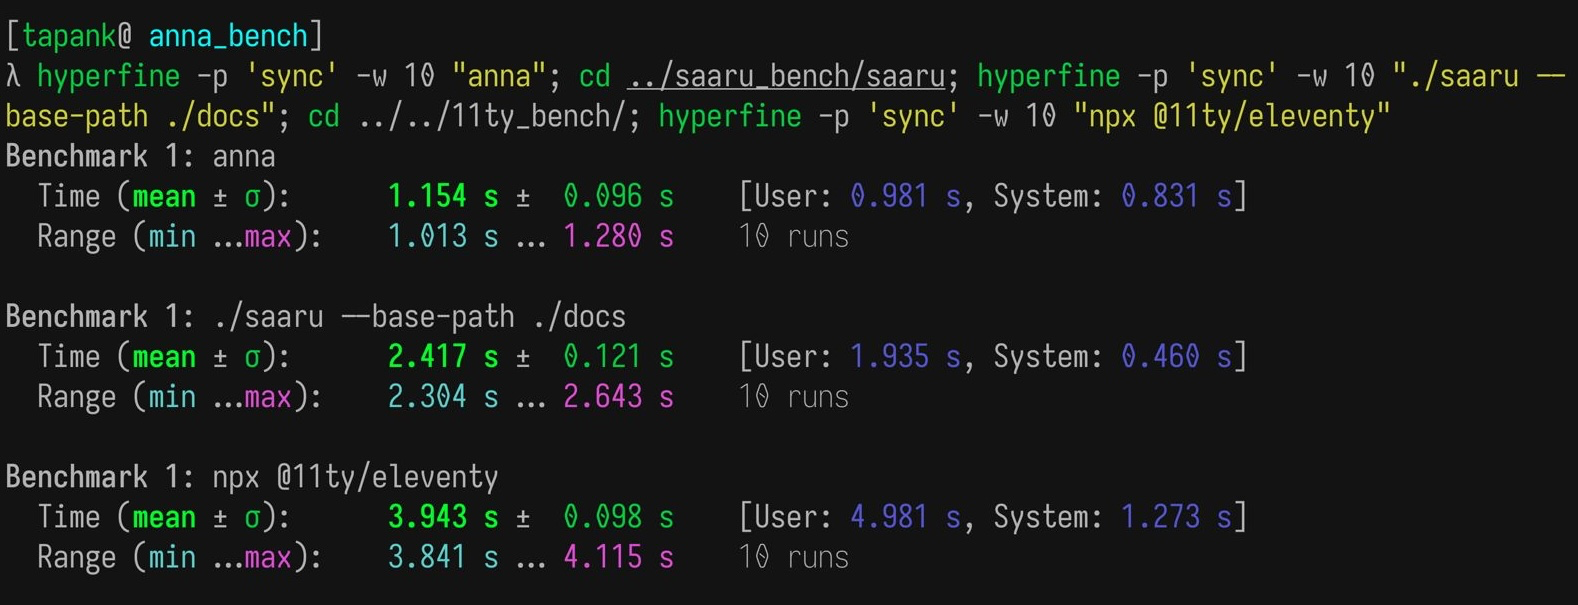This screenshot has height=605, width=1578.
Task: Click the User time '4.981 s'
Action: (x=905, y=517)
